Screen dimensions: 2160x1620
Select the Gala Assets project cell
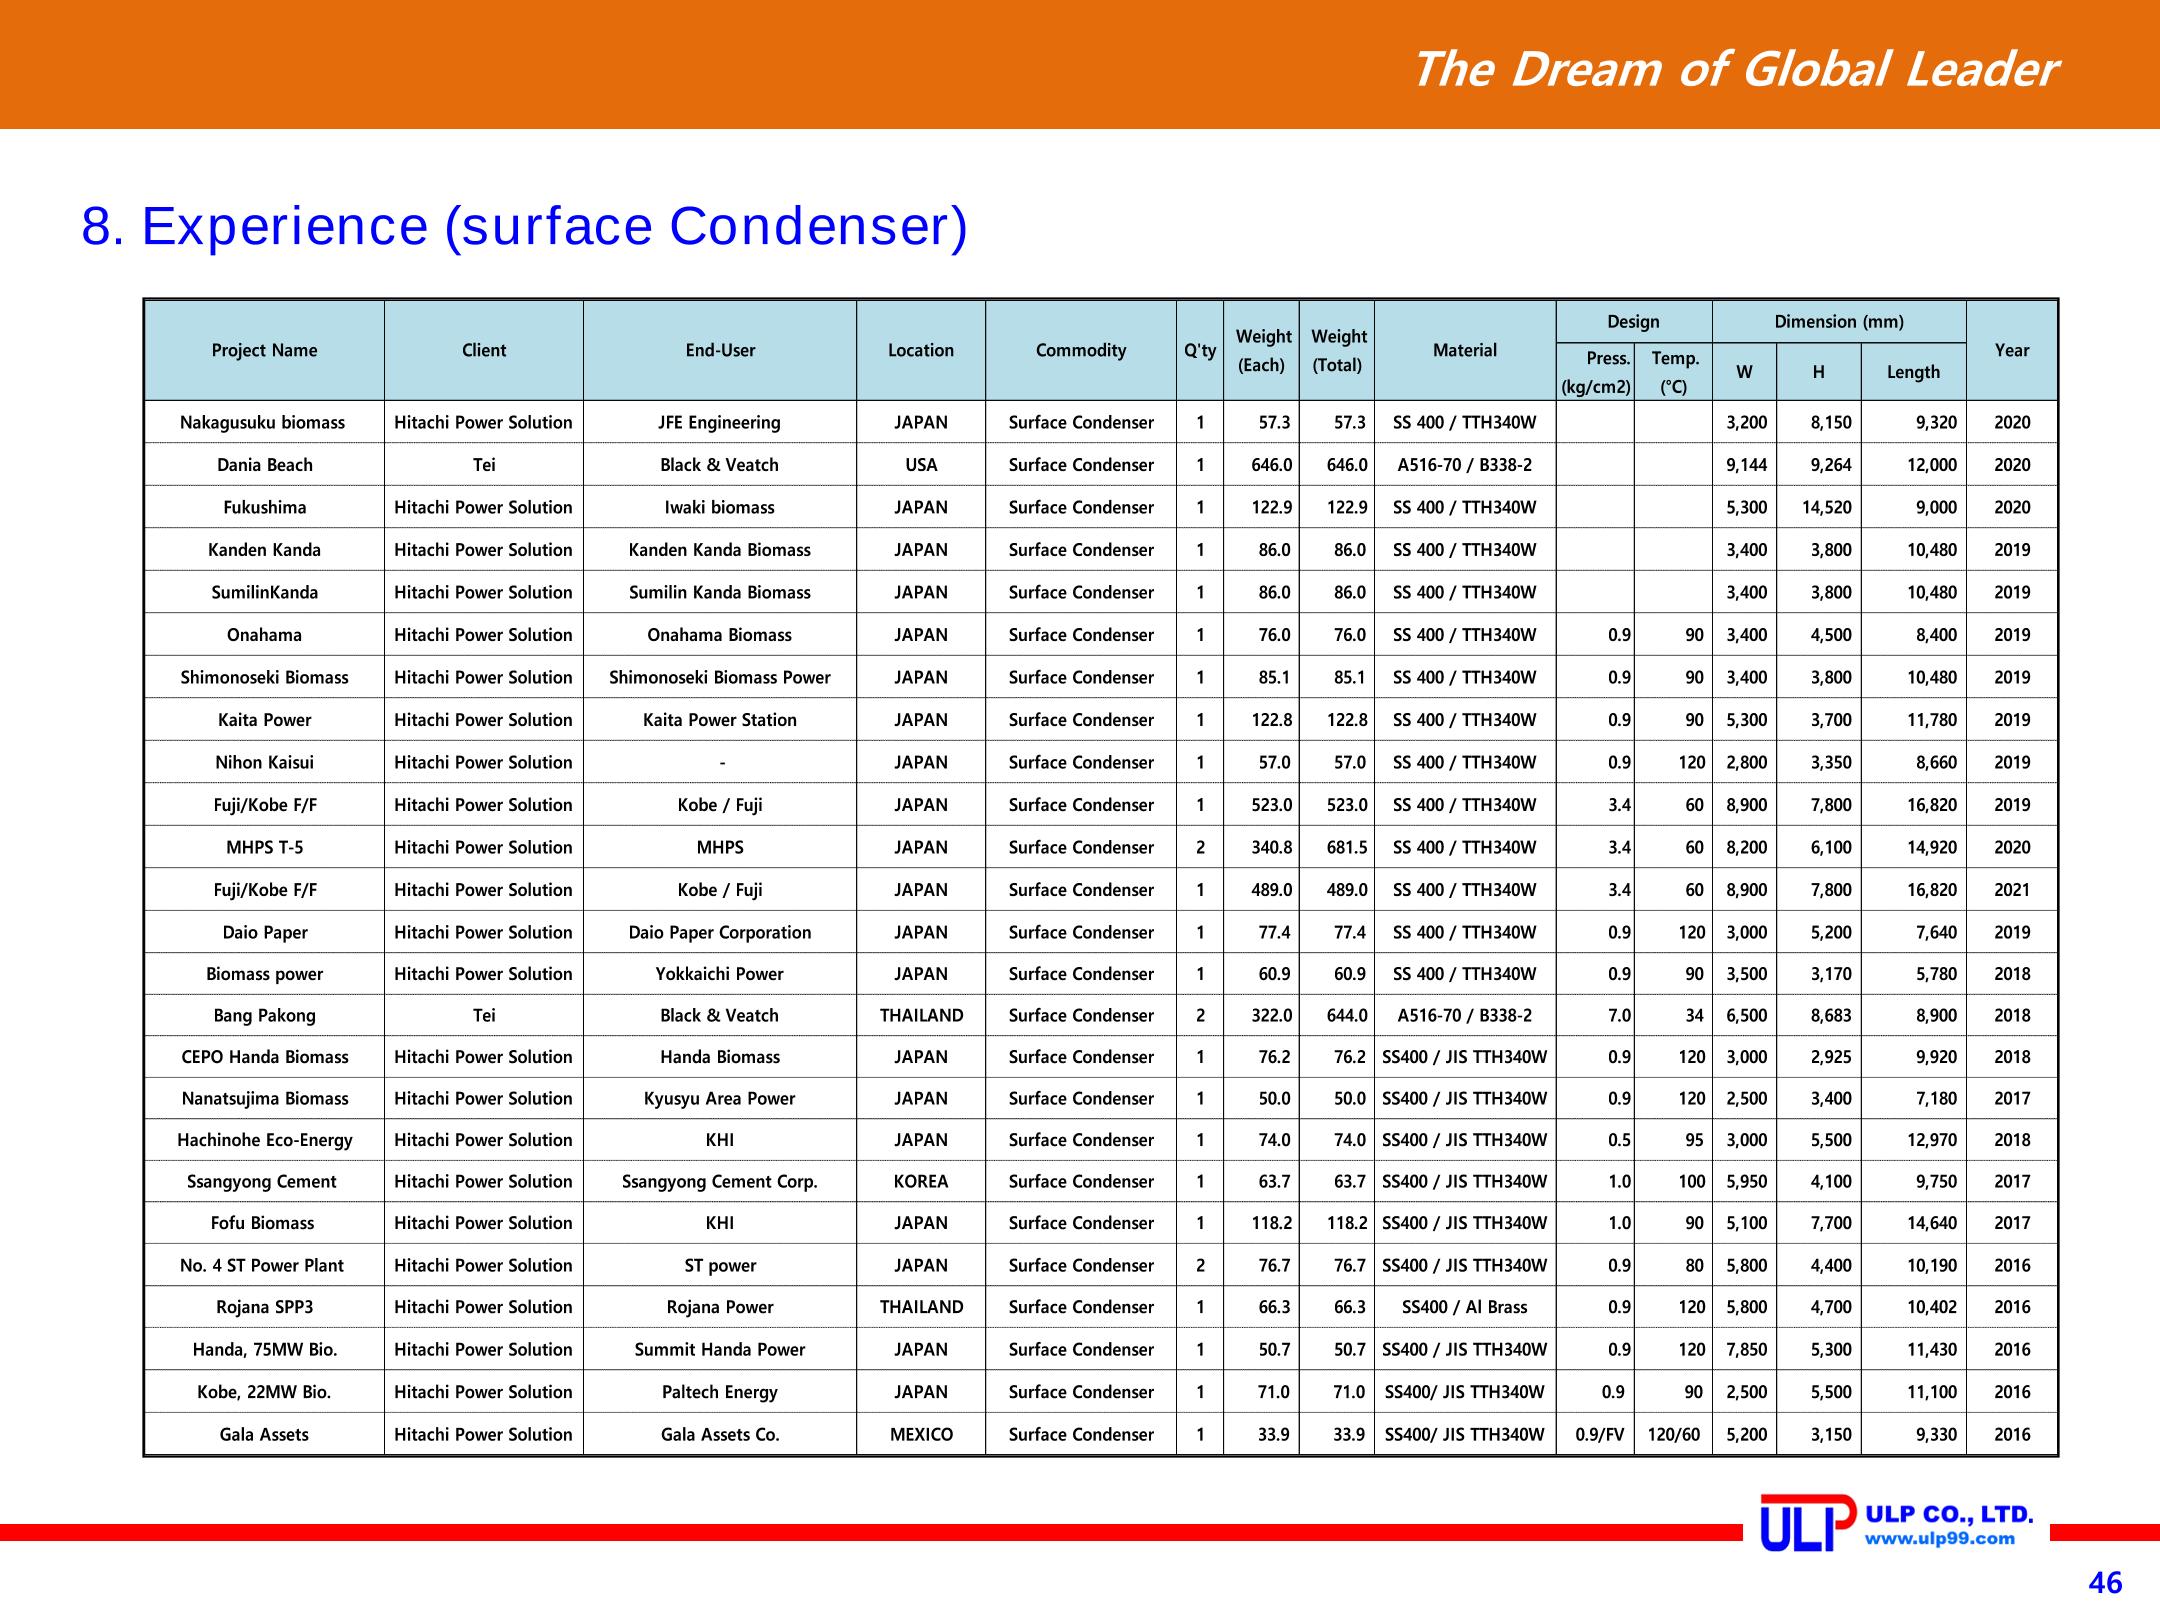tap(264, 1435)
